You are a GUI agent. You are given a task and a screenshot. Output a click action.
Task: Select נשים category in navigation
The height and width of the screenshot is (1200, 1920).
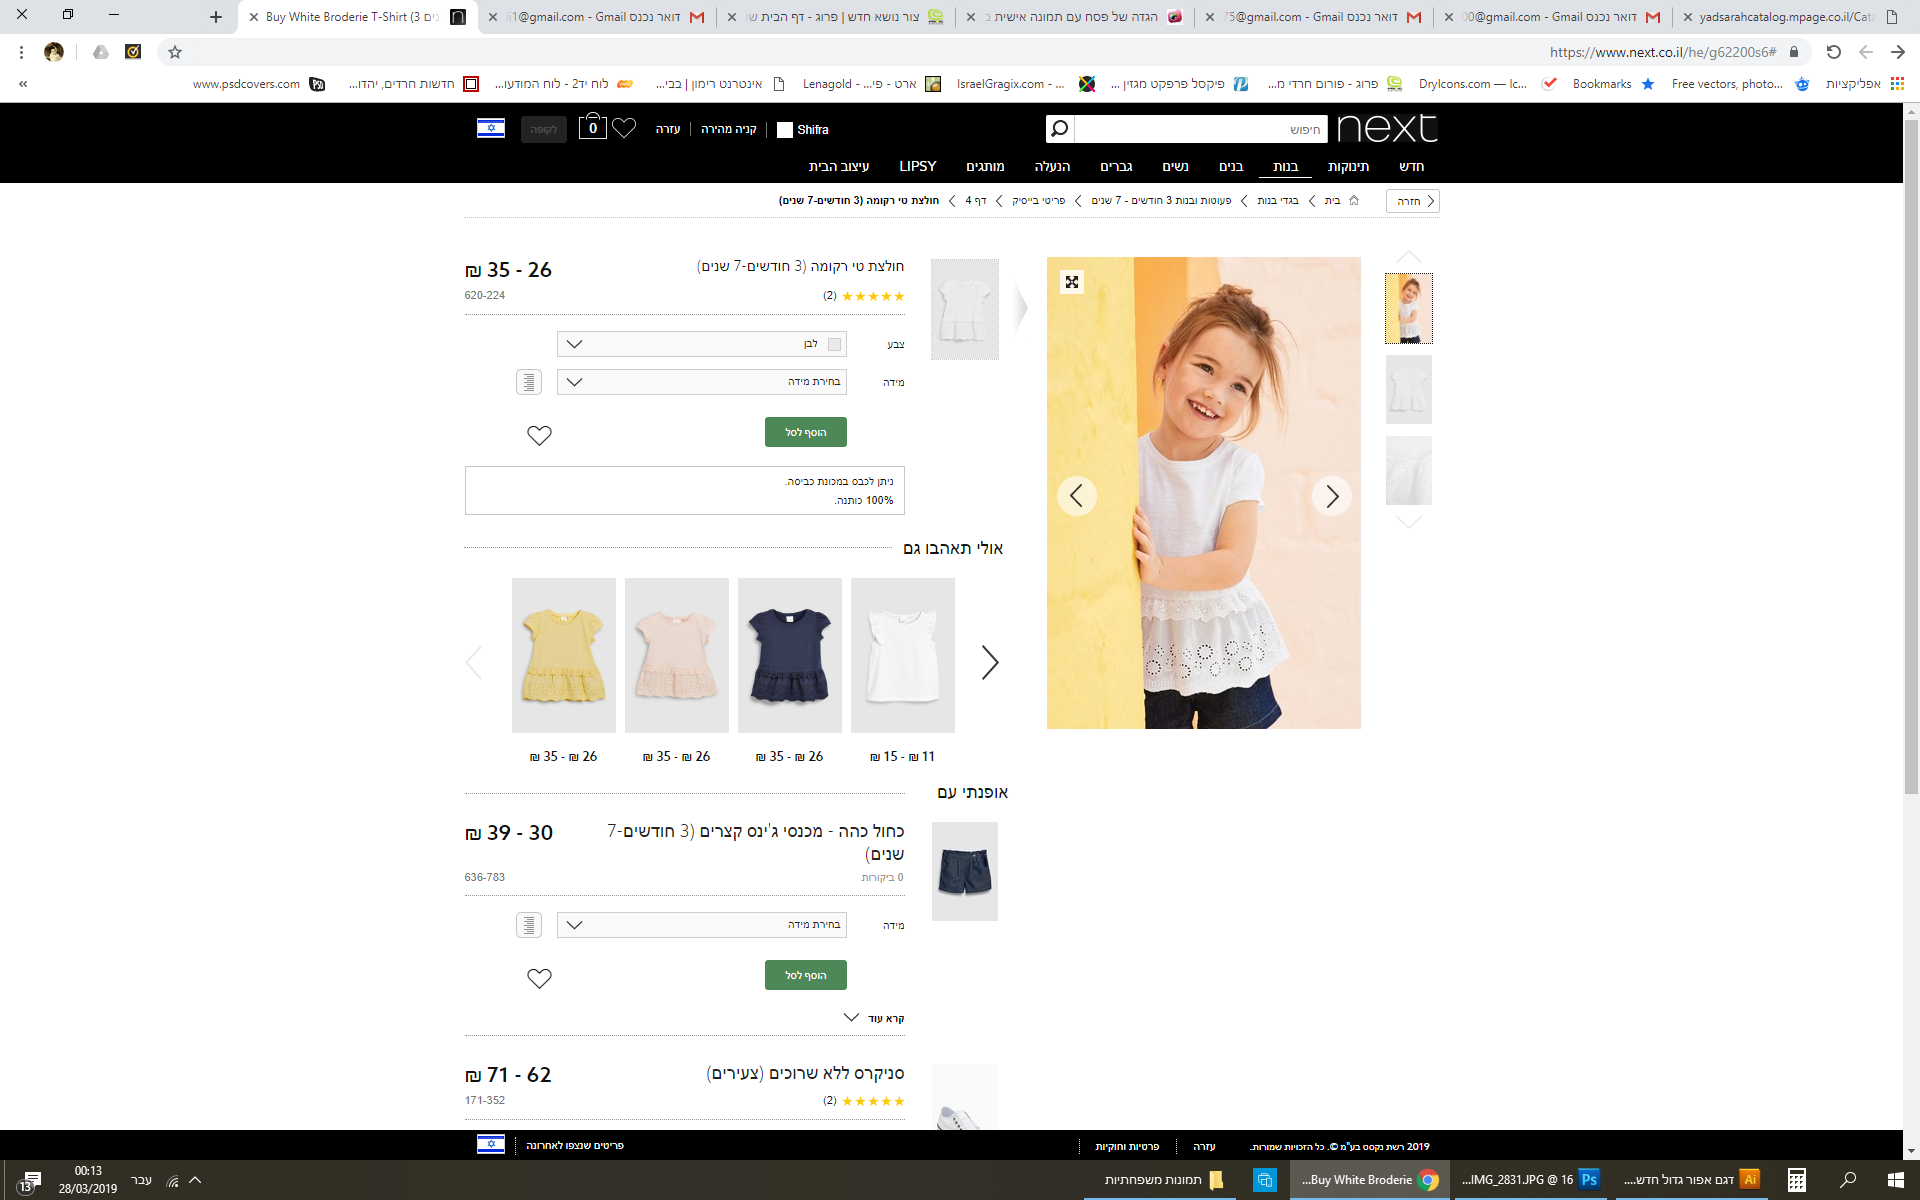[x=1175, y=166]
